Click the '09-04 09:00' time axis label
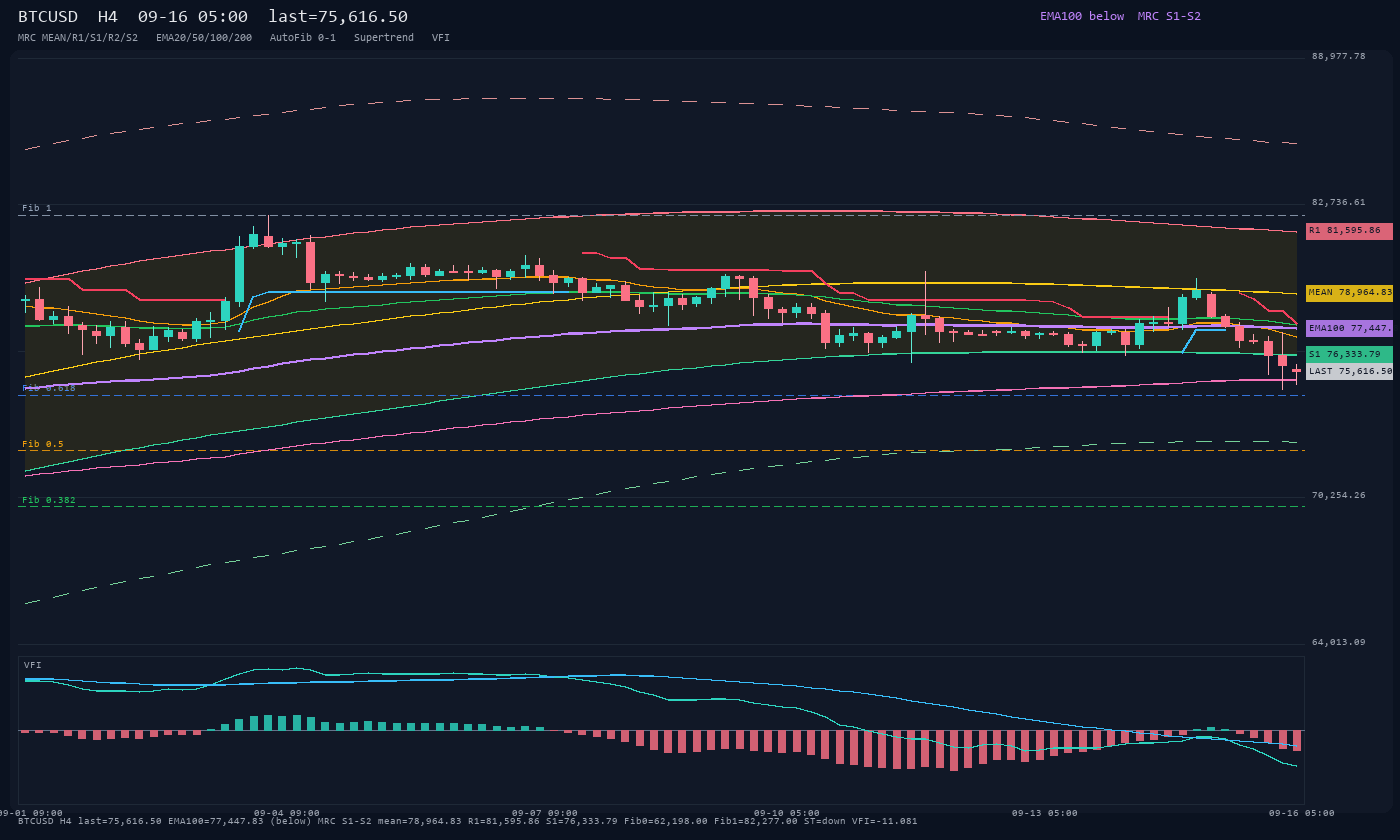Screen dimensions: 1400x840 [287, 813]
